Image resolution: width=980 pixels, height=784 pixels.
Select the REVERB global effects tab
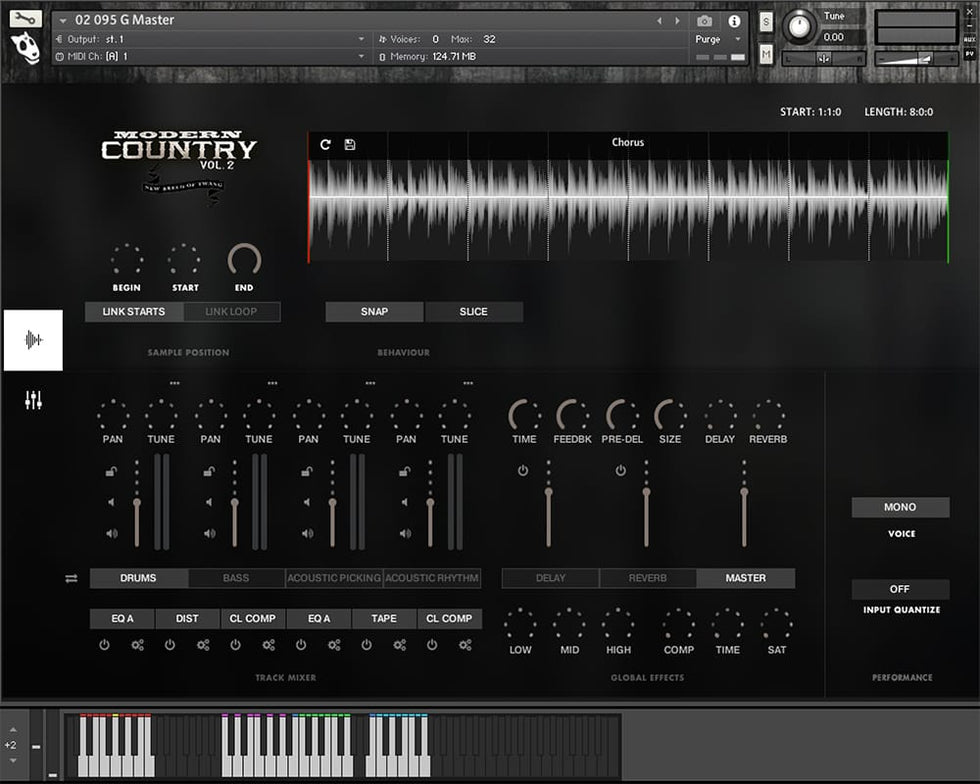(x=647, y=578)
